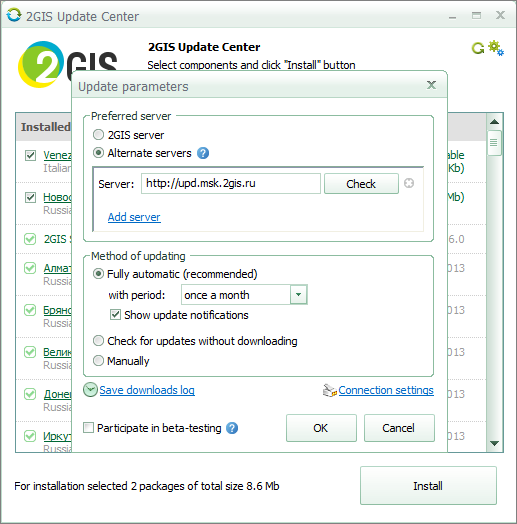
Task: Click green checkmark for Донец row
Action: [30, 394]
